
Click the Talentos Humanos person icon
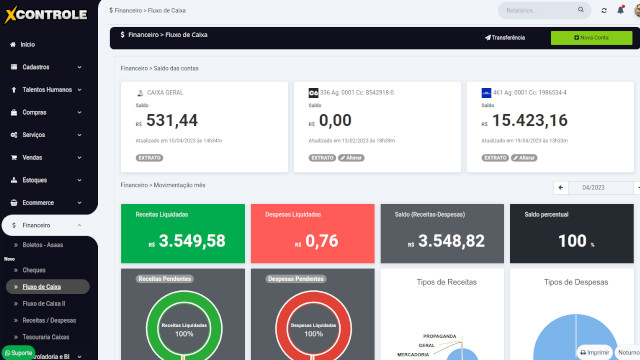point(14,90)
